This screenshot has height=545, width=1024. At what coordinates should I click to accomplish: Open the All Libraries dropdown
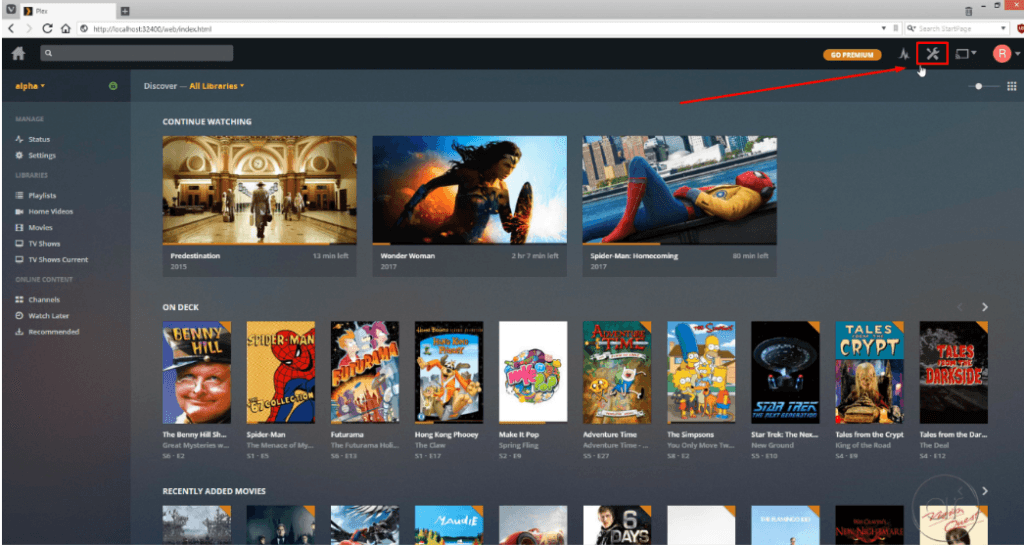click(217, 86)
